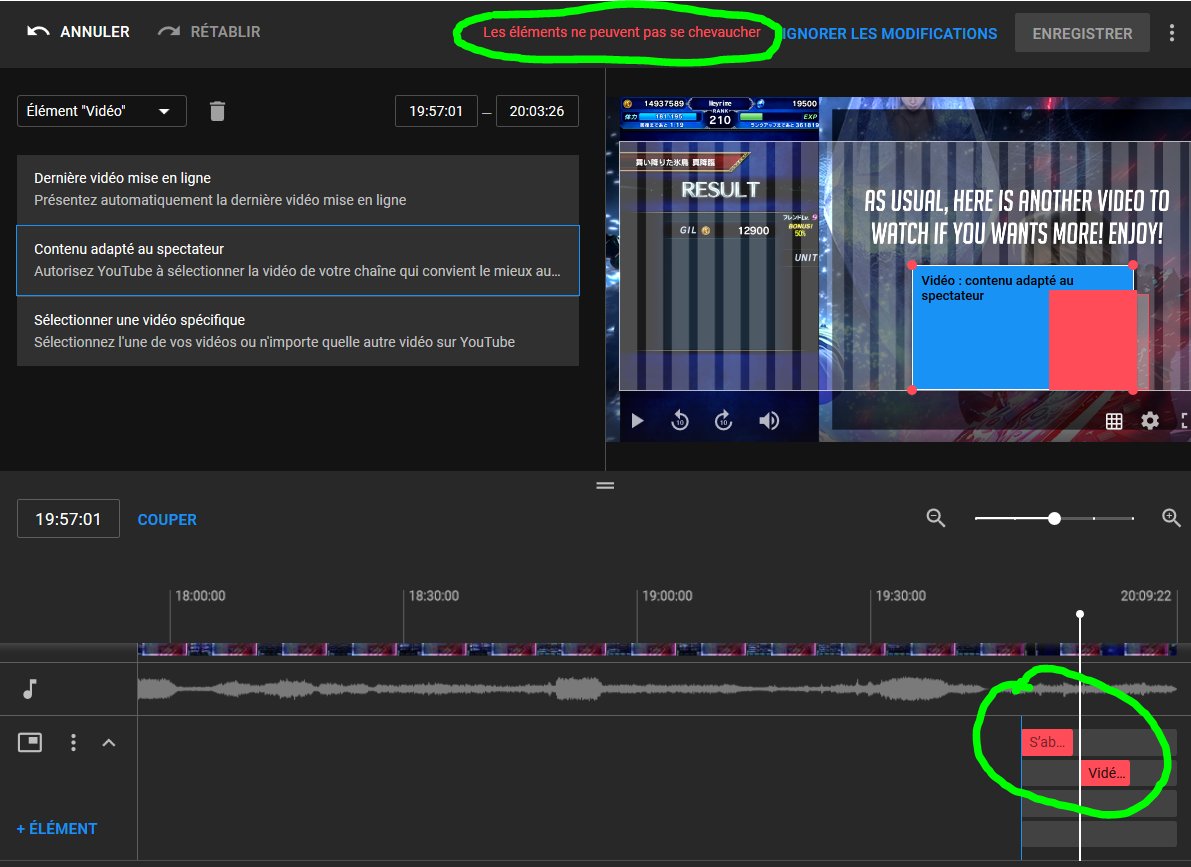The width and height of the screenshot is (1191, 867).
Task: Click the 19:30:00 timeline label
Action: coord(901,596)
